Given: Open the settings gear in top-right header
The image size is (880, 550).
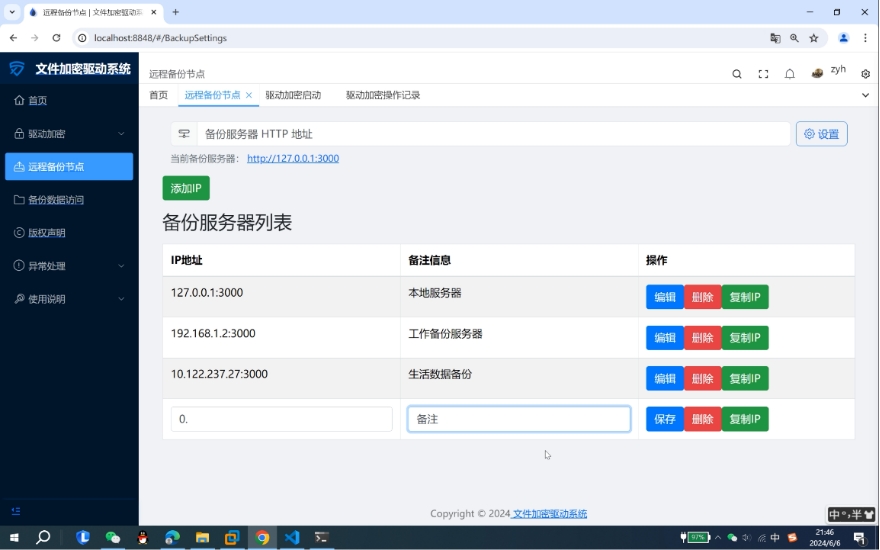Looking at the screenshot, I should [866, 74].
